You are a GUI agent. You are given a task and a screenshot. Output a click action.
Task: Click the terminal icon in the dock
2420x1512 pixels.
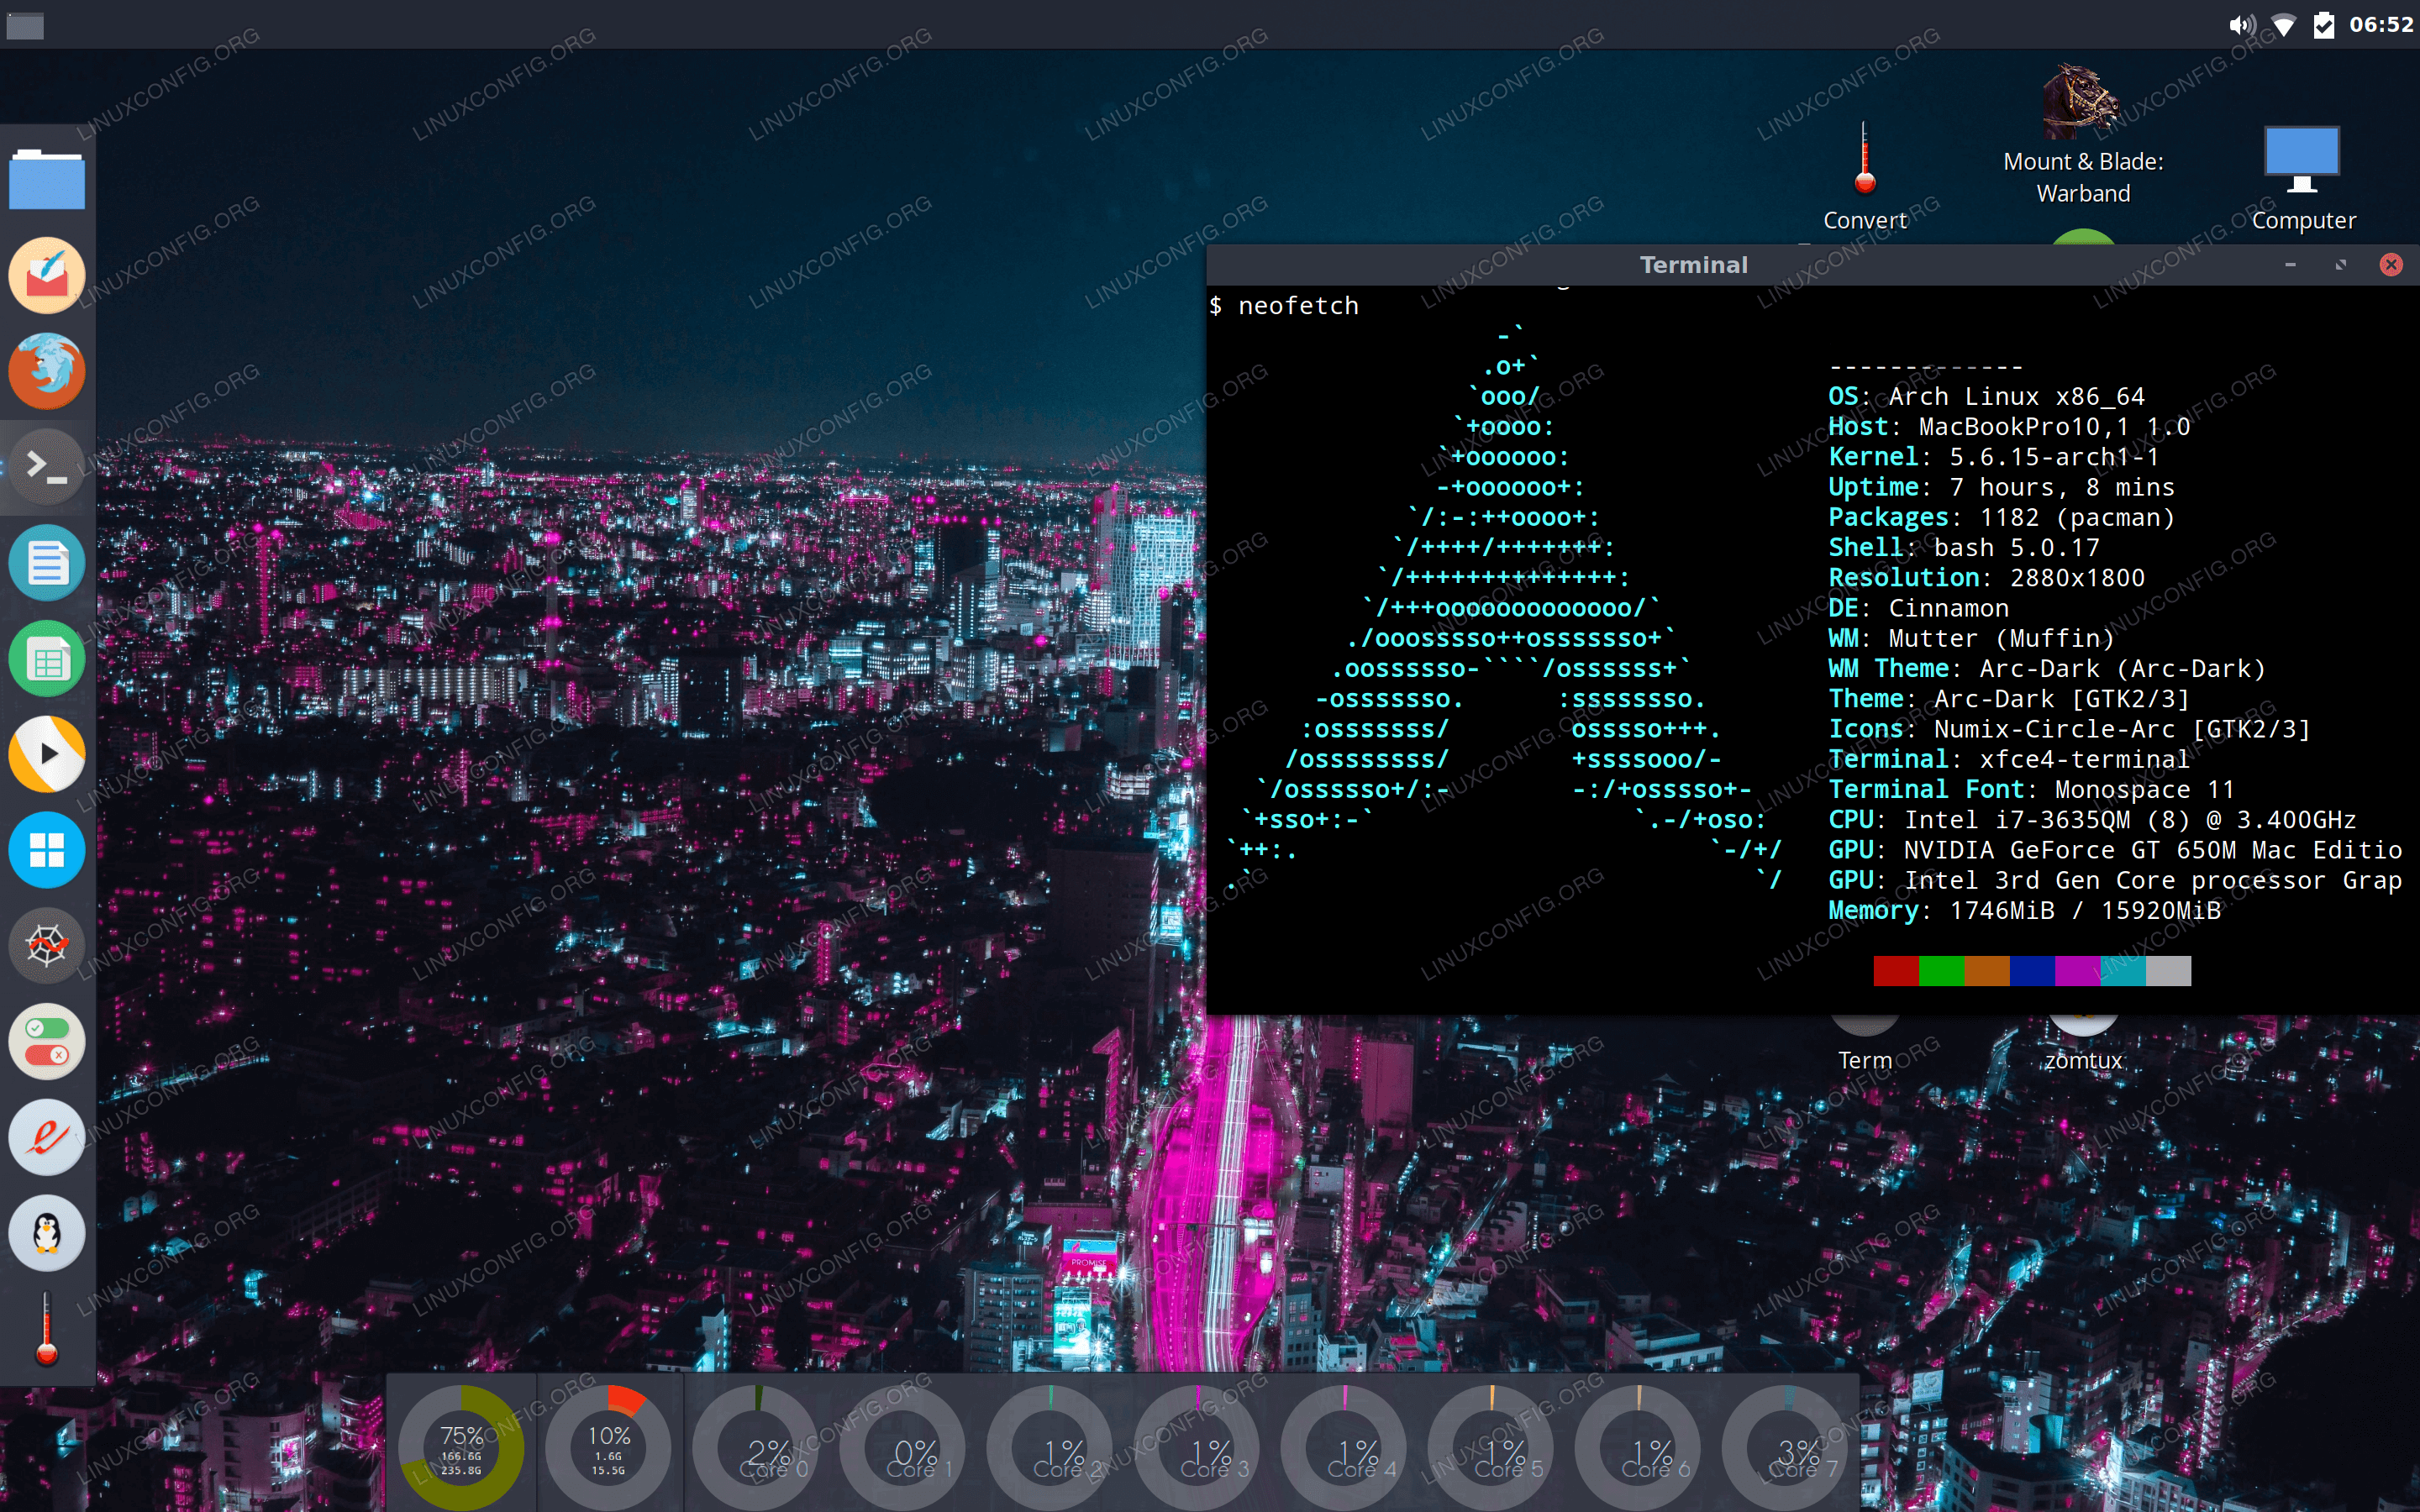pos(46,466)
